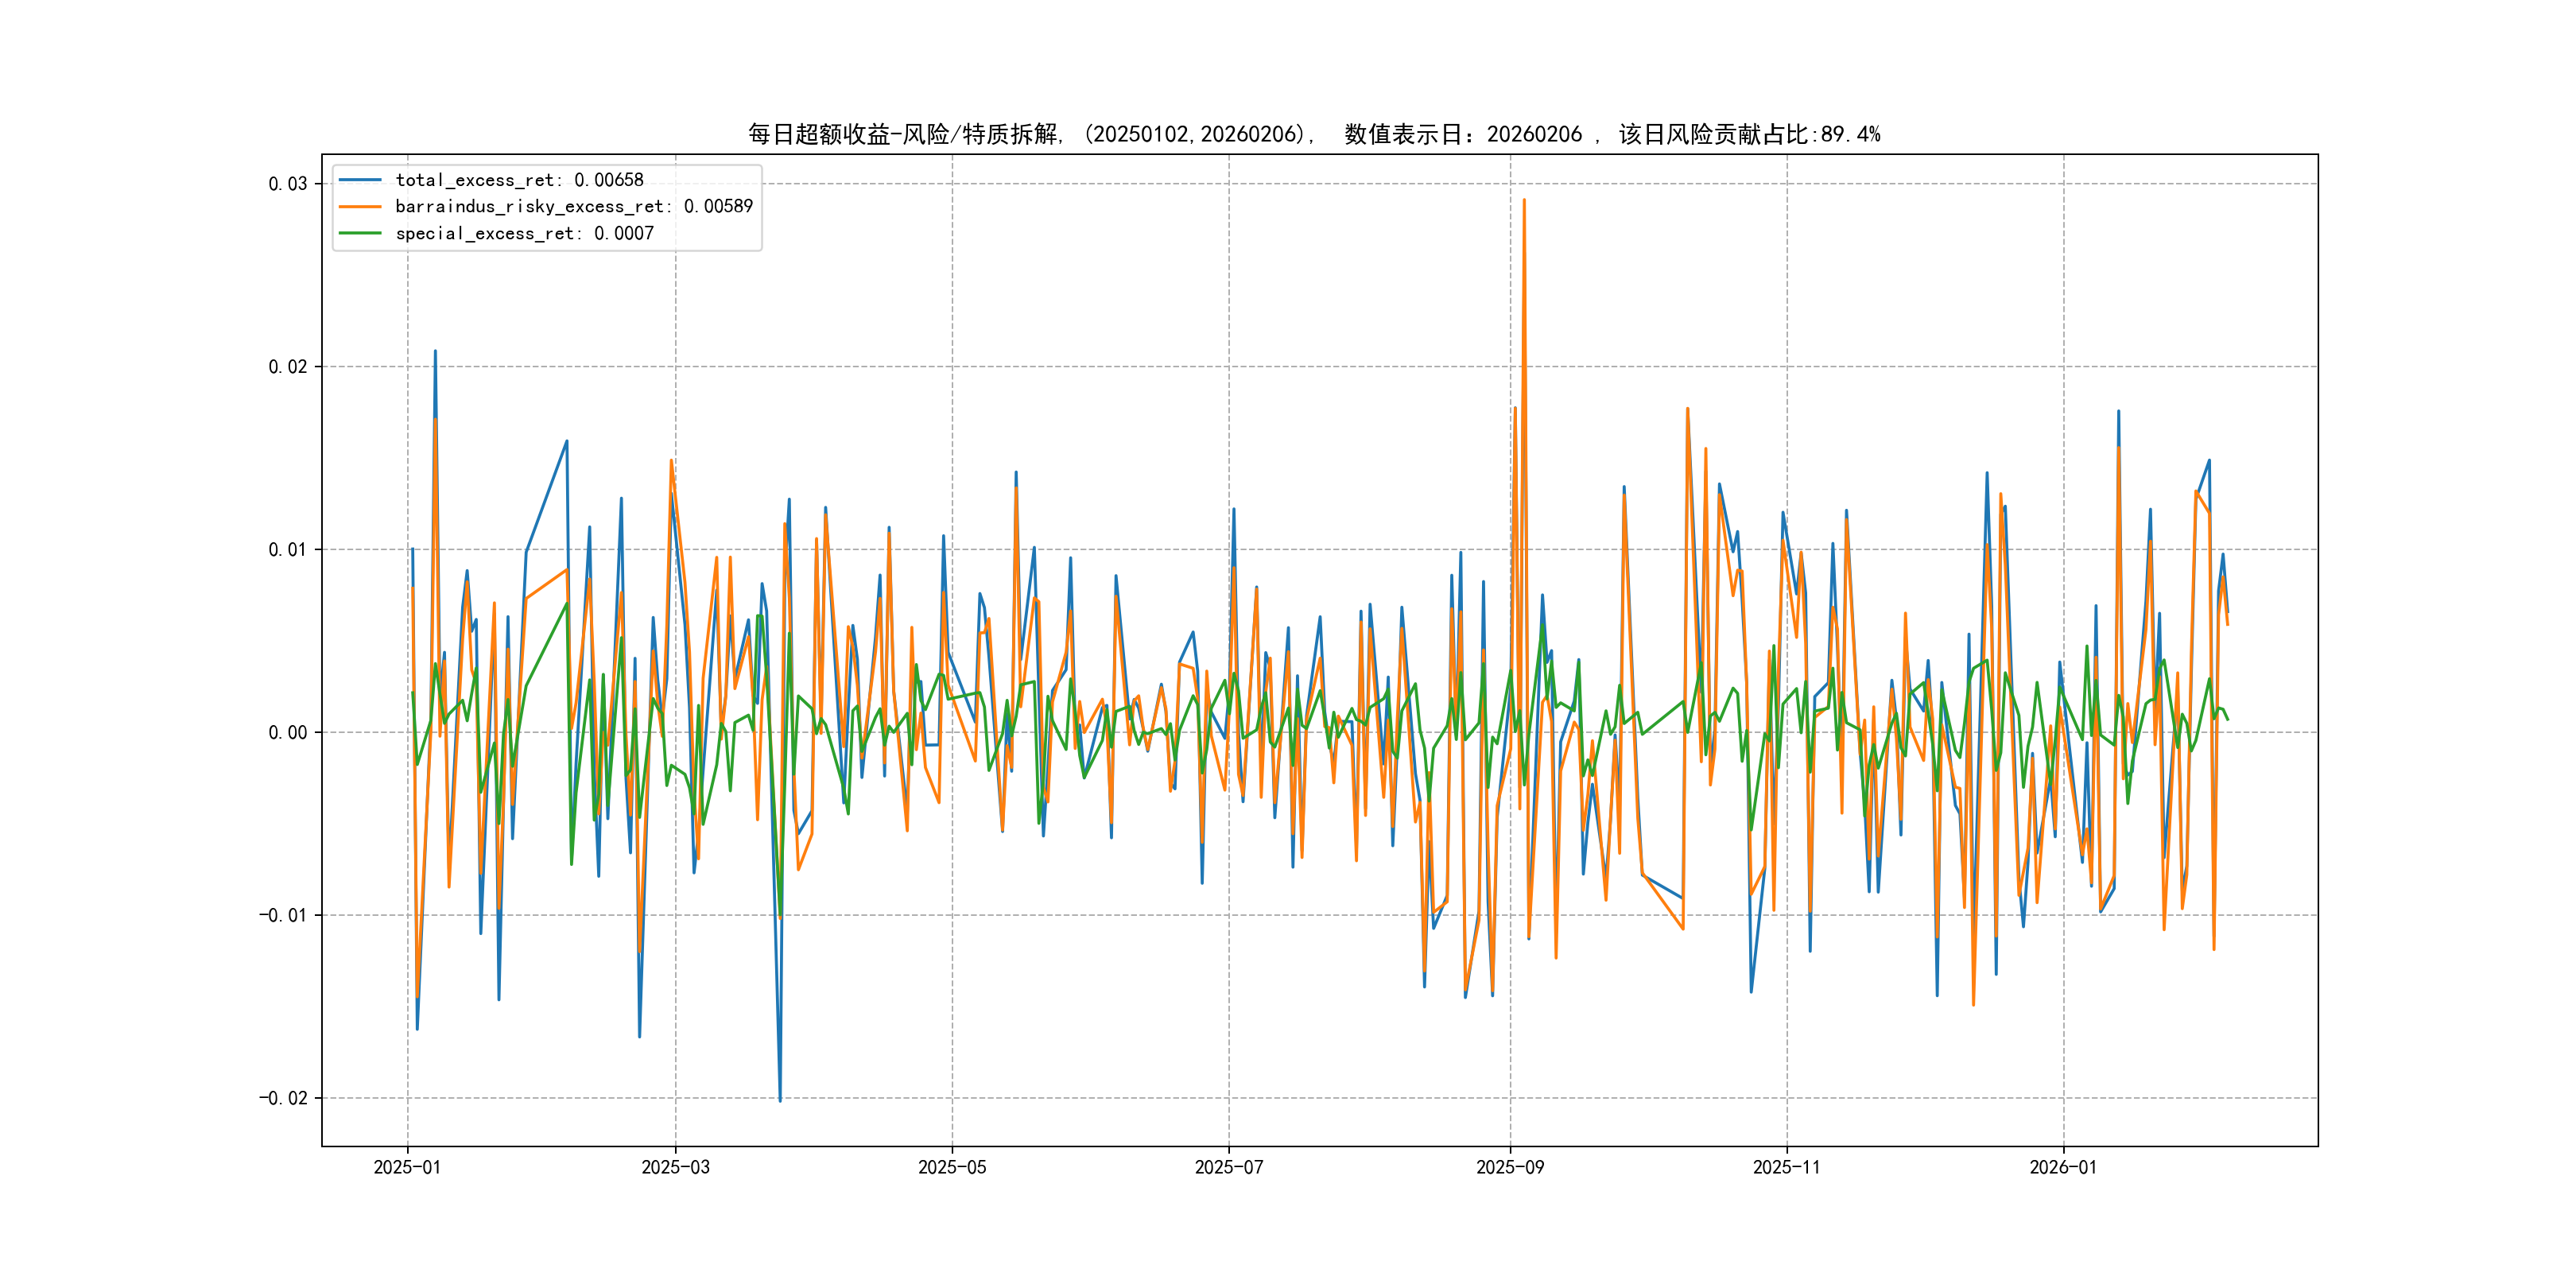
Task: Select the total_excess_ret: 0.00658 legend label
Action: tap(519, 180)
